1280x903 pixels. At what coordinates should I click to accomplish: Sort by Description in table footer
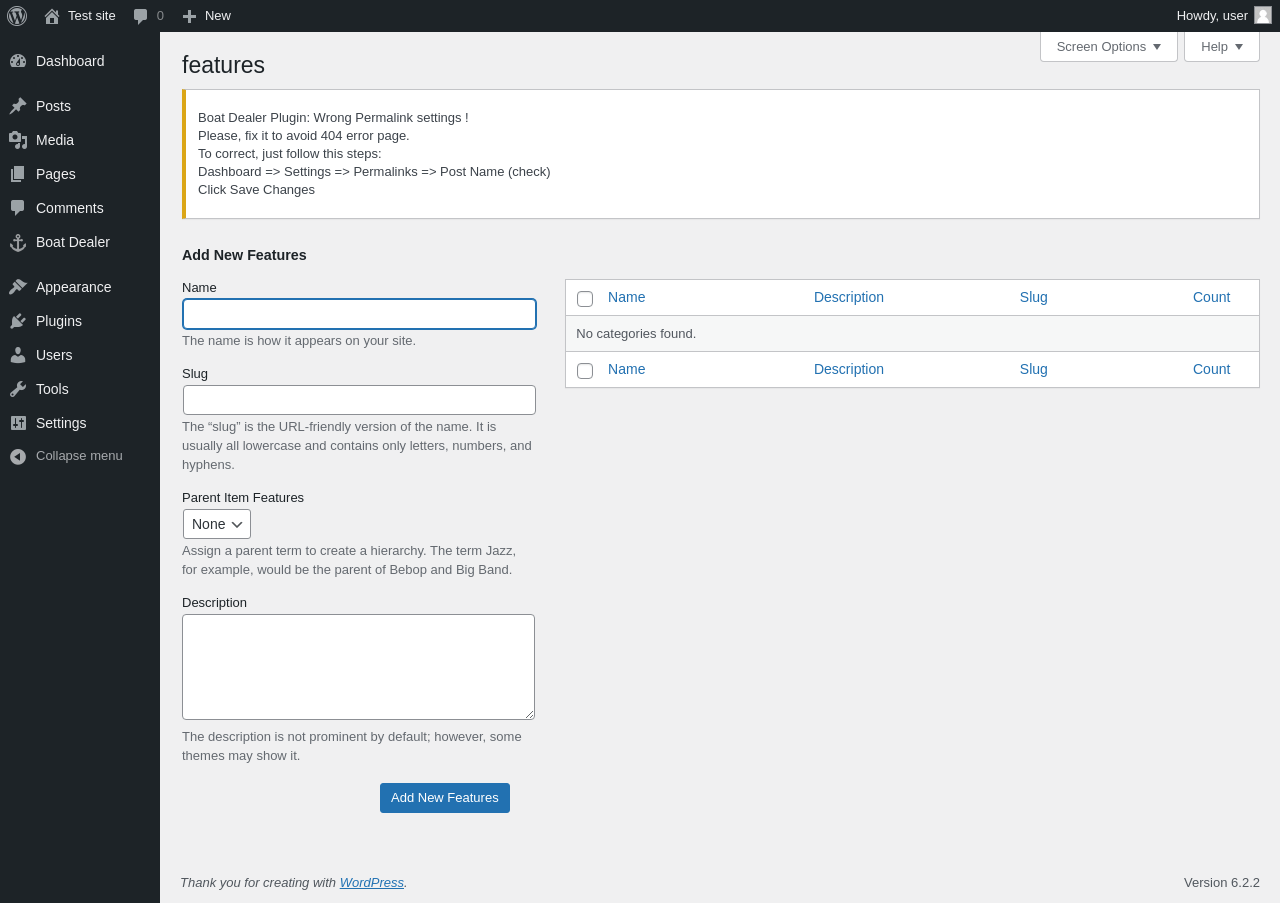[x=849, y=369]
